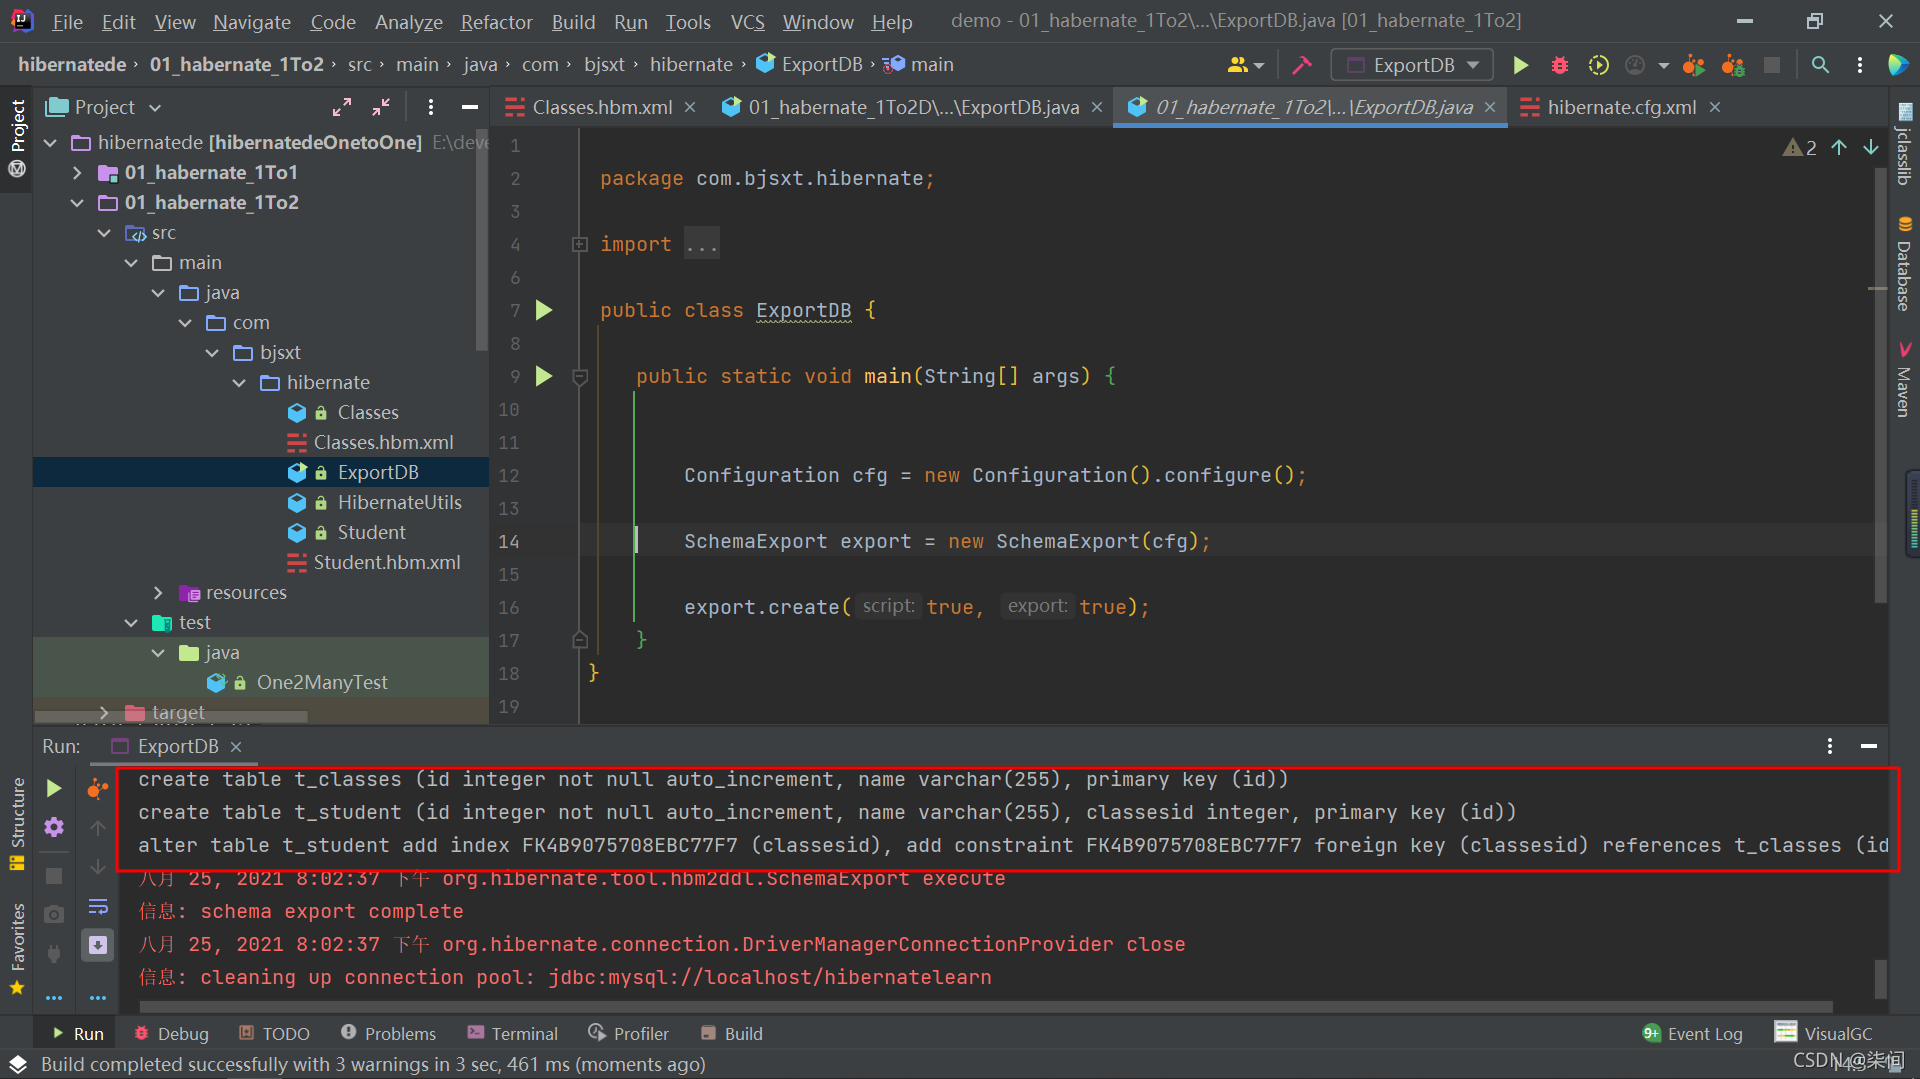This screenshot has width=1920, height=1079.
Task: Hide the Project panel with minus icon
Action: click(469, 107)
